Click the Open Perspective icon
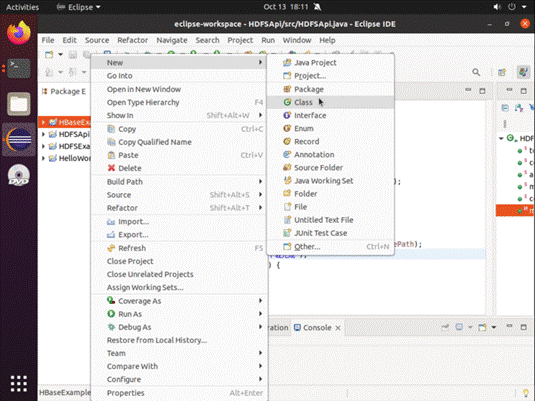The height and width of the screenshot is (401, 535). tap(502, 72)
